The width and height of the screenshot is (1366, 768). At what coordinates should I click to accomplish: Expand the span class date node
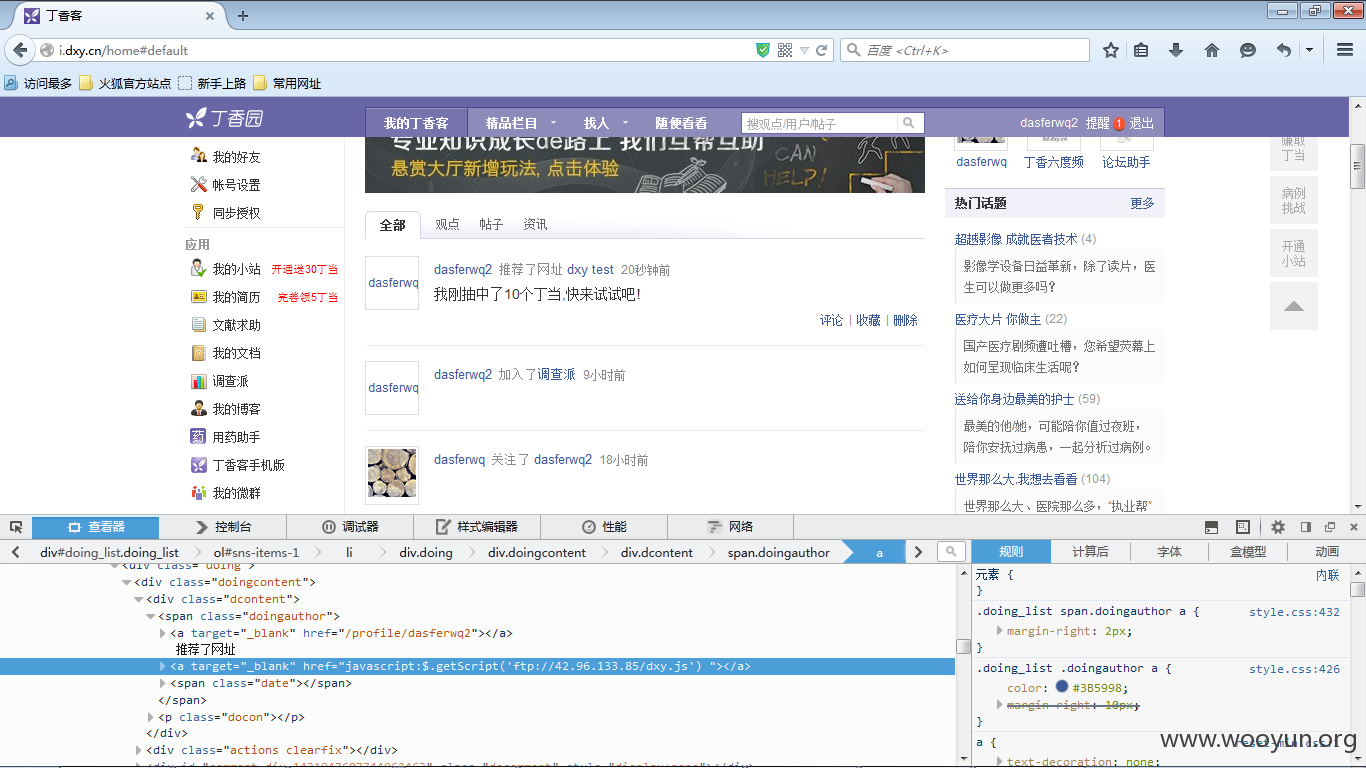point(163,683)
